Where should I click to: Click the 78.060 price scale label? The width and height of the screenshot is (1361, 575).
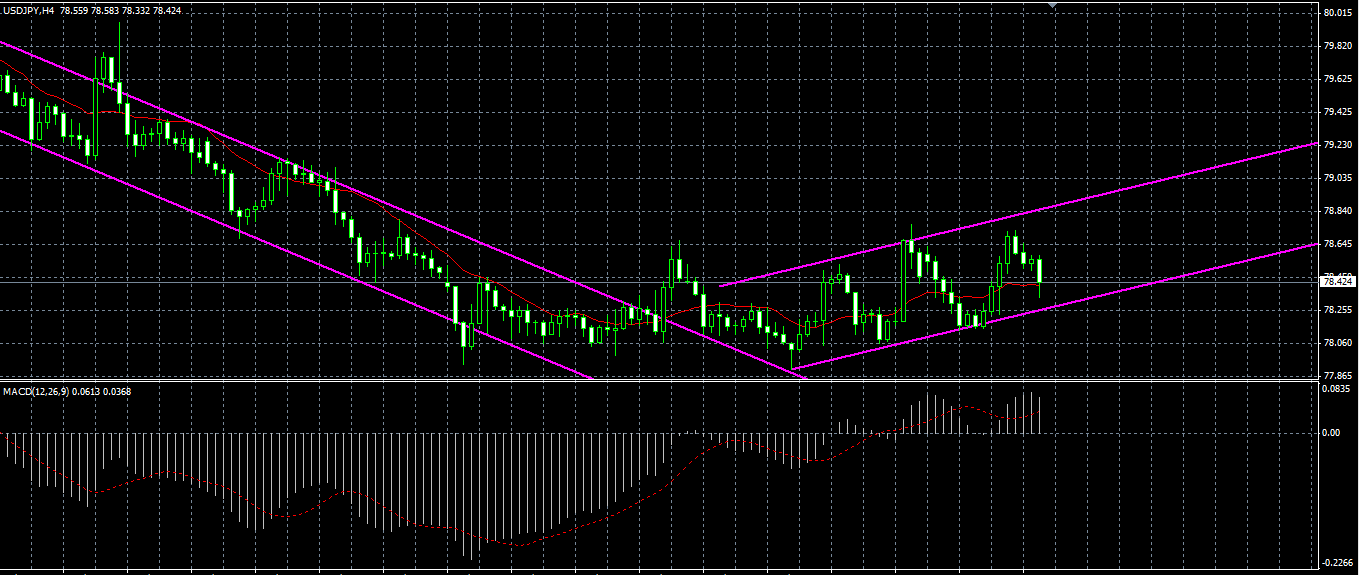(x=1337, y=343)
